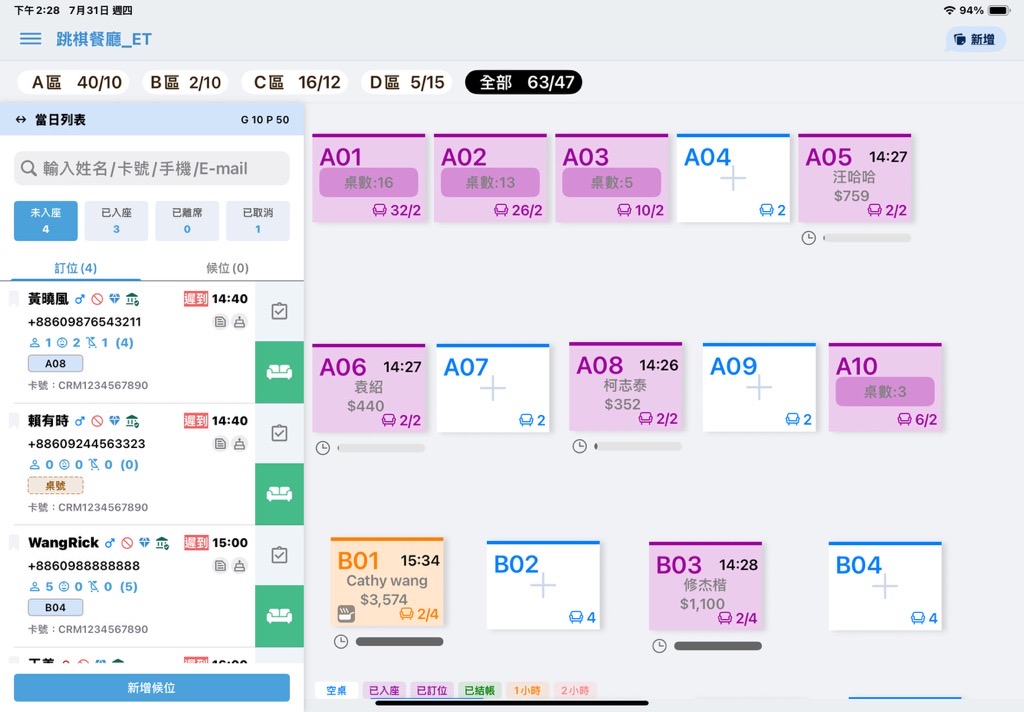
Task: Tap the note document icon for WangRick
Action: 220,566
